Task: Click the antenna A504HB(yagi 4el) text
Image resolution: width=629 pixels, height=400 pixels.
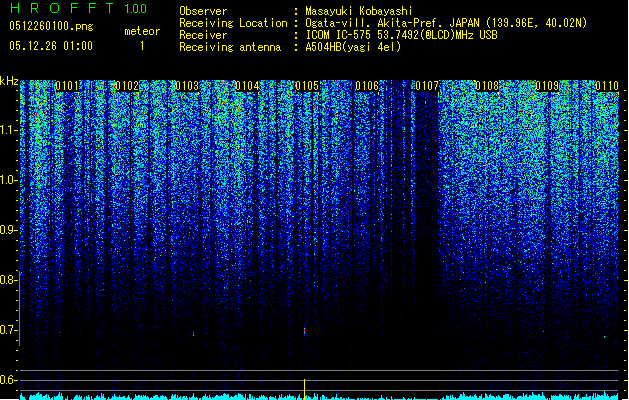Action: [353, 47]
